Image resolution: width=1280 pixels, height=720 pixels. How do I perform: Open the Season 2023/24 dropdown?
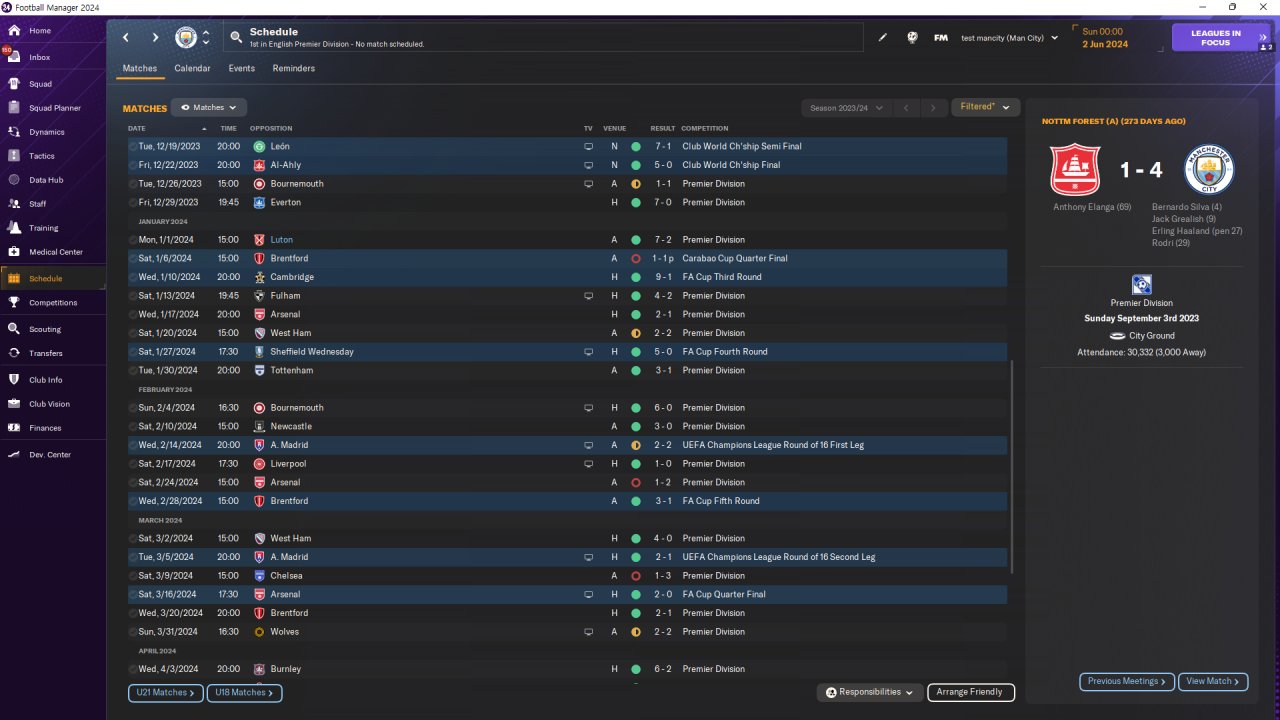[845, 107]
